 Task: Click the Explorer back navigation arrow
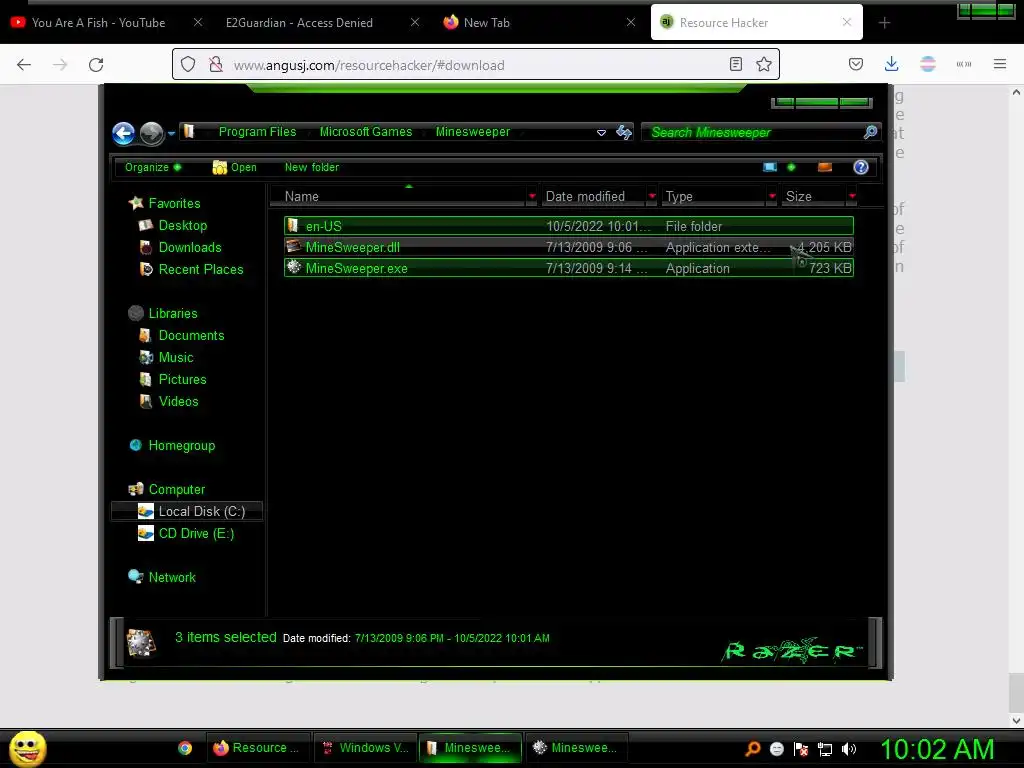123,133
